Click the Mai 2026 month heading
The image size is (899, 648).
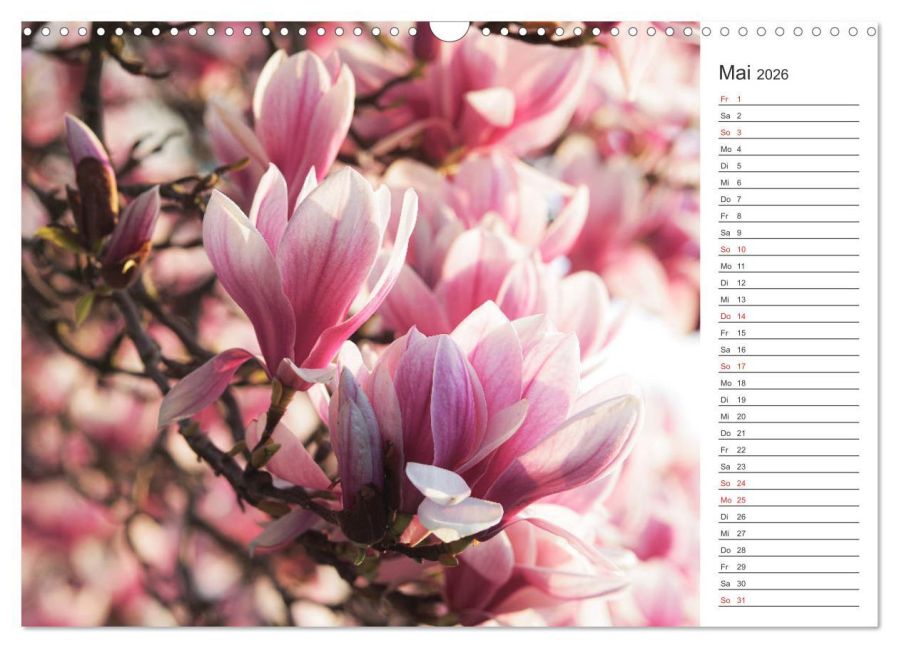click(753, 73)
